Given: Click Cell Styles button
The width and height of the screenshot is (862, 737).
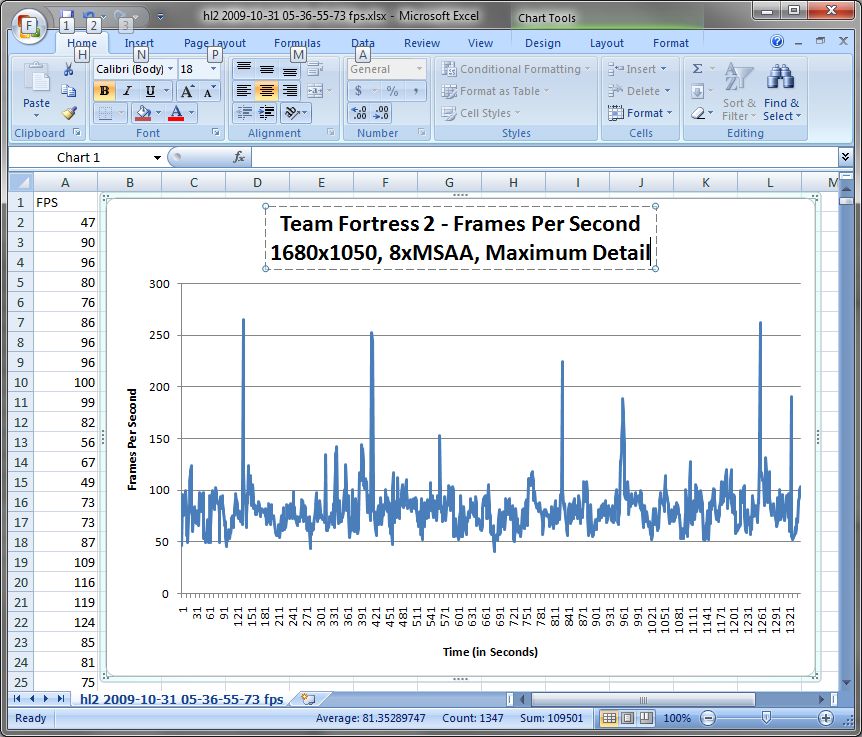Looking at the screenshot, I should [480, 113].
